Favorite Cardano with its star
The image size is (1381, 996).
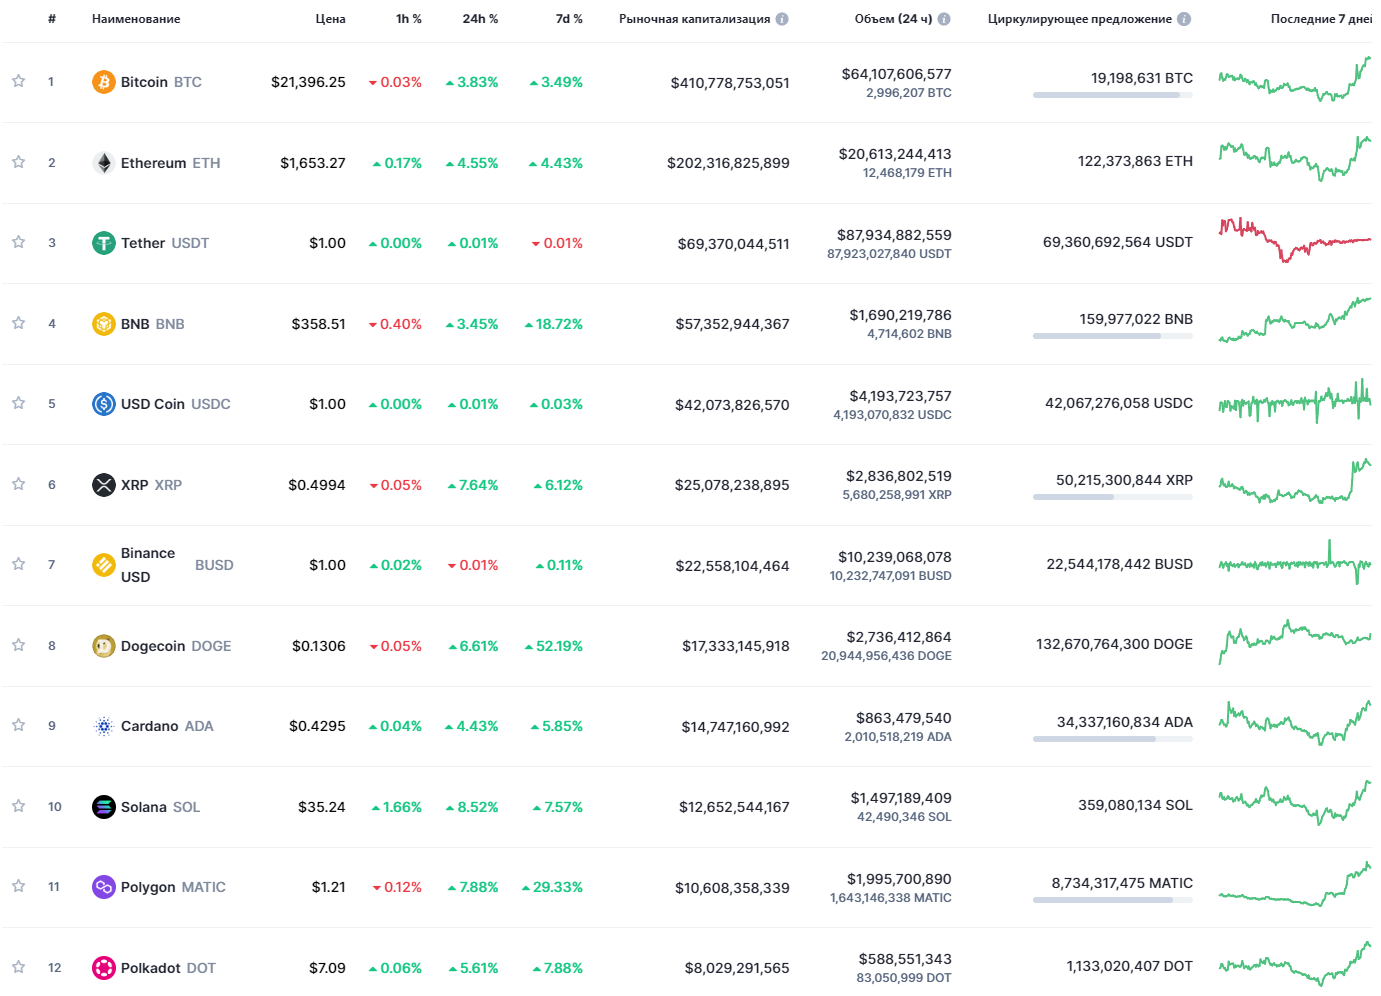pos(18,725)
